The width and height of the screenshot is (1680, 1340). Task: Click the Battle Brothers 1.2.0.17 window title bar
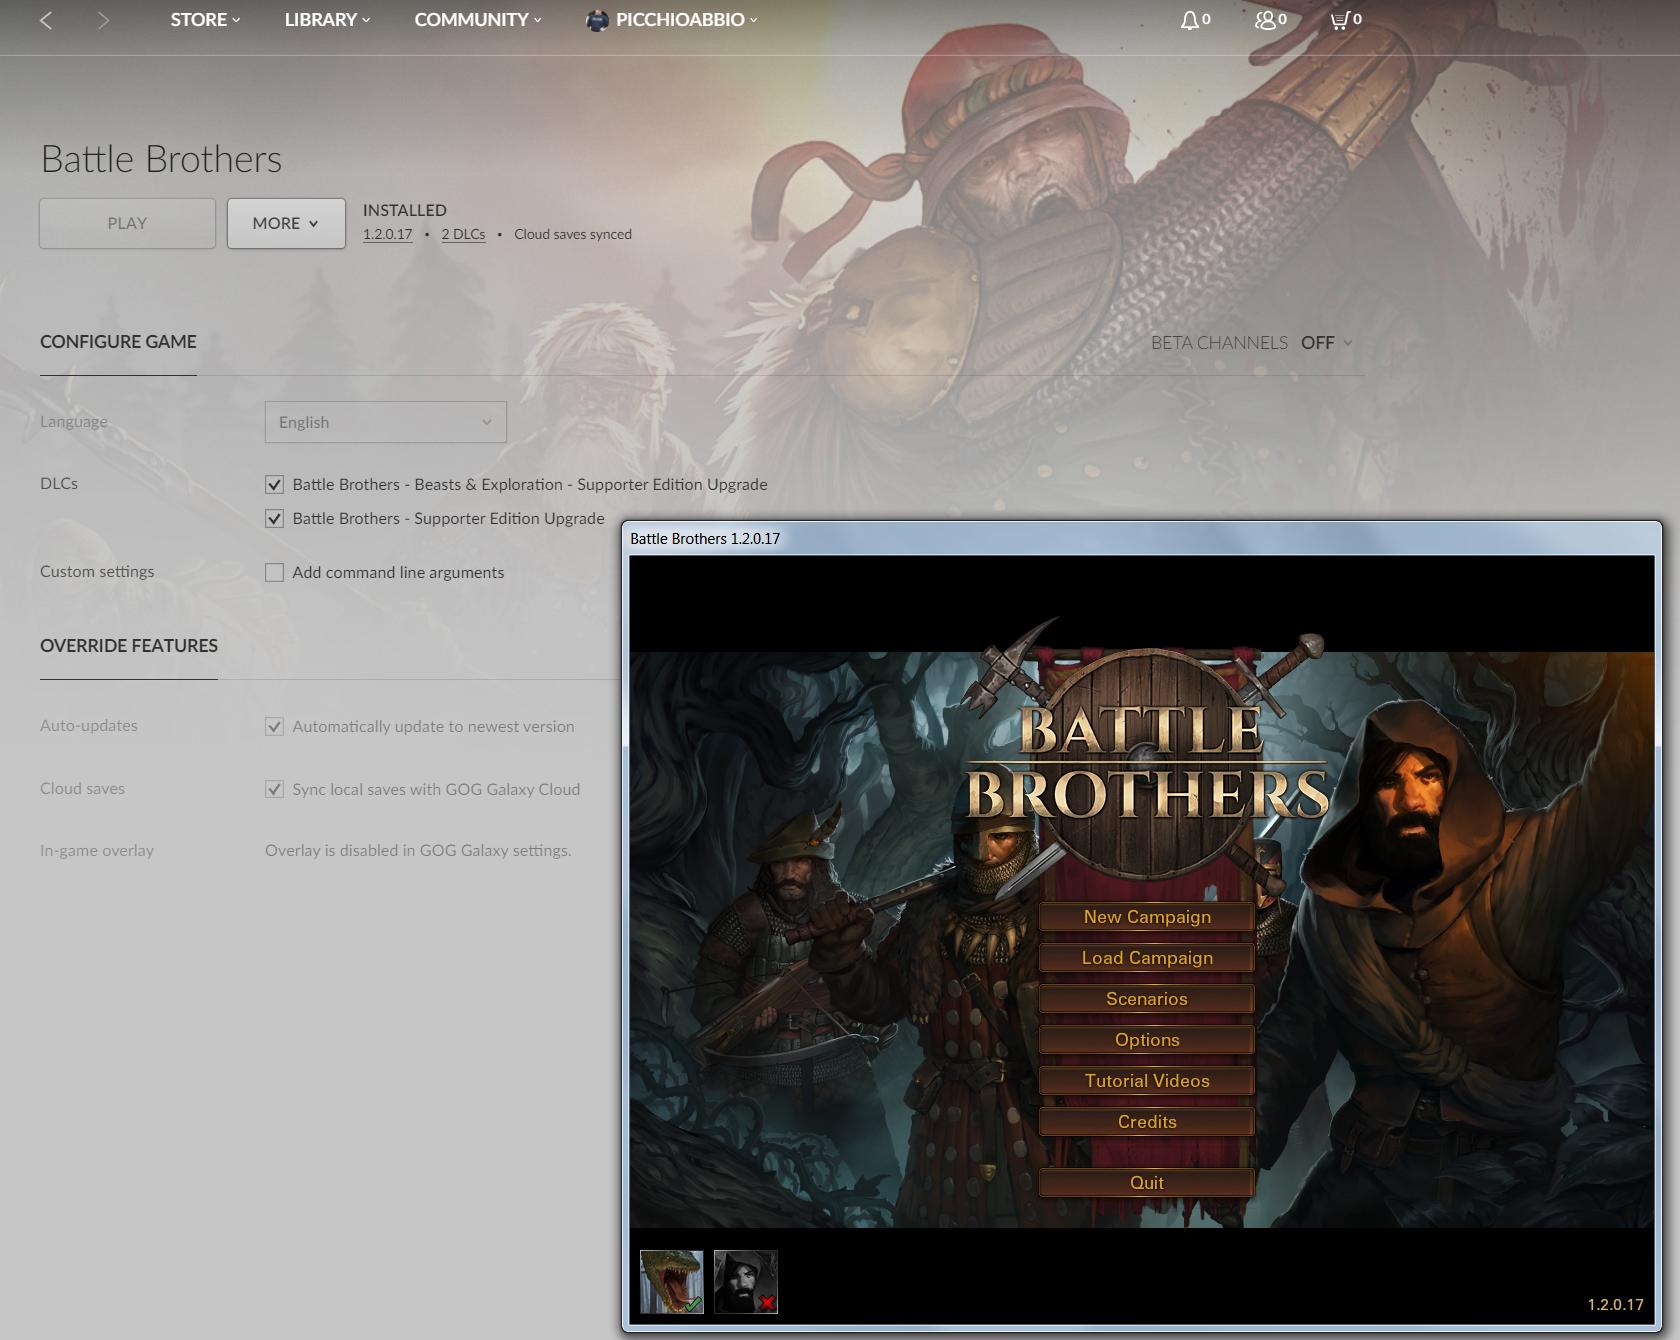click(1141, 539)
